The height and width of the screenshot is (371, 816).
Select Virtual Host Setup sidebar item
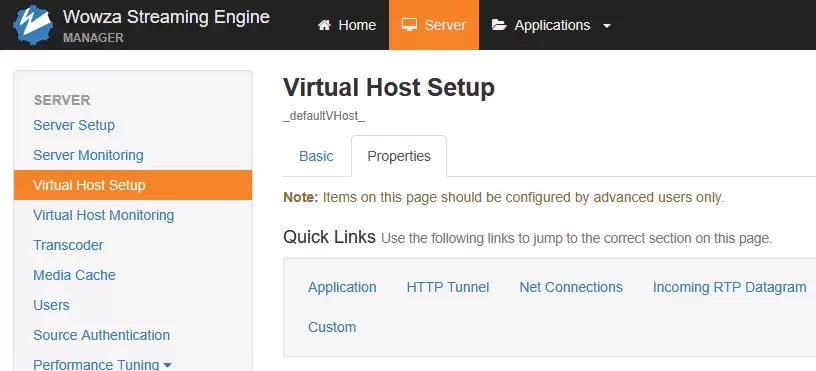tap(133, 185)
